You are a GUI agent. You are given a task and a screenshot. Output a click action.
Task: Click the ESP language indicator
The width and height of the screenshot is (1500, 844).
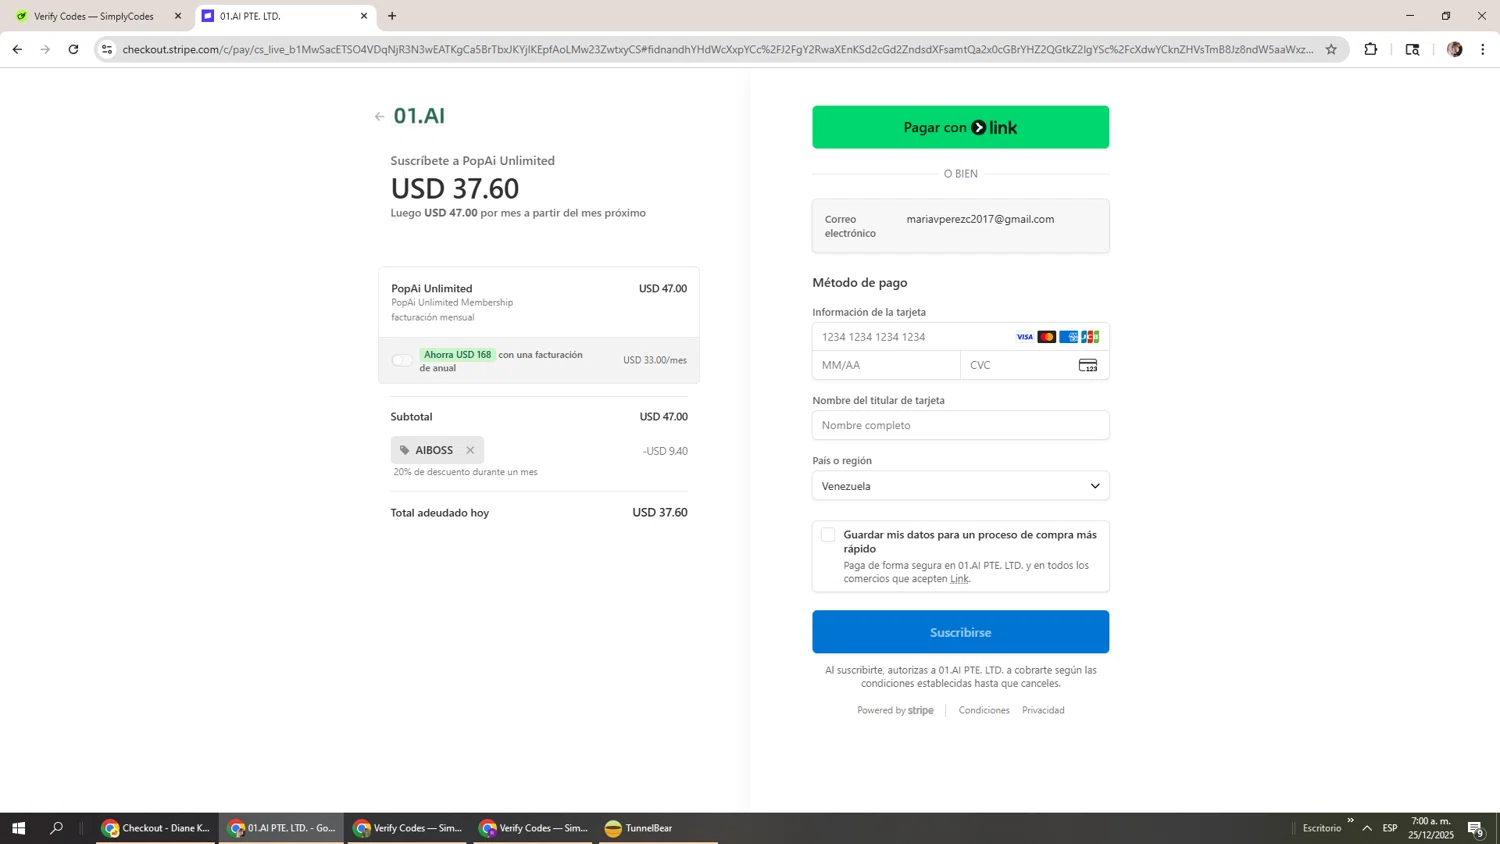click(x=1390, y=828)
